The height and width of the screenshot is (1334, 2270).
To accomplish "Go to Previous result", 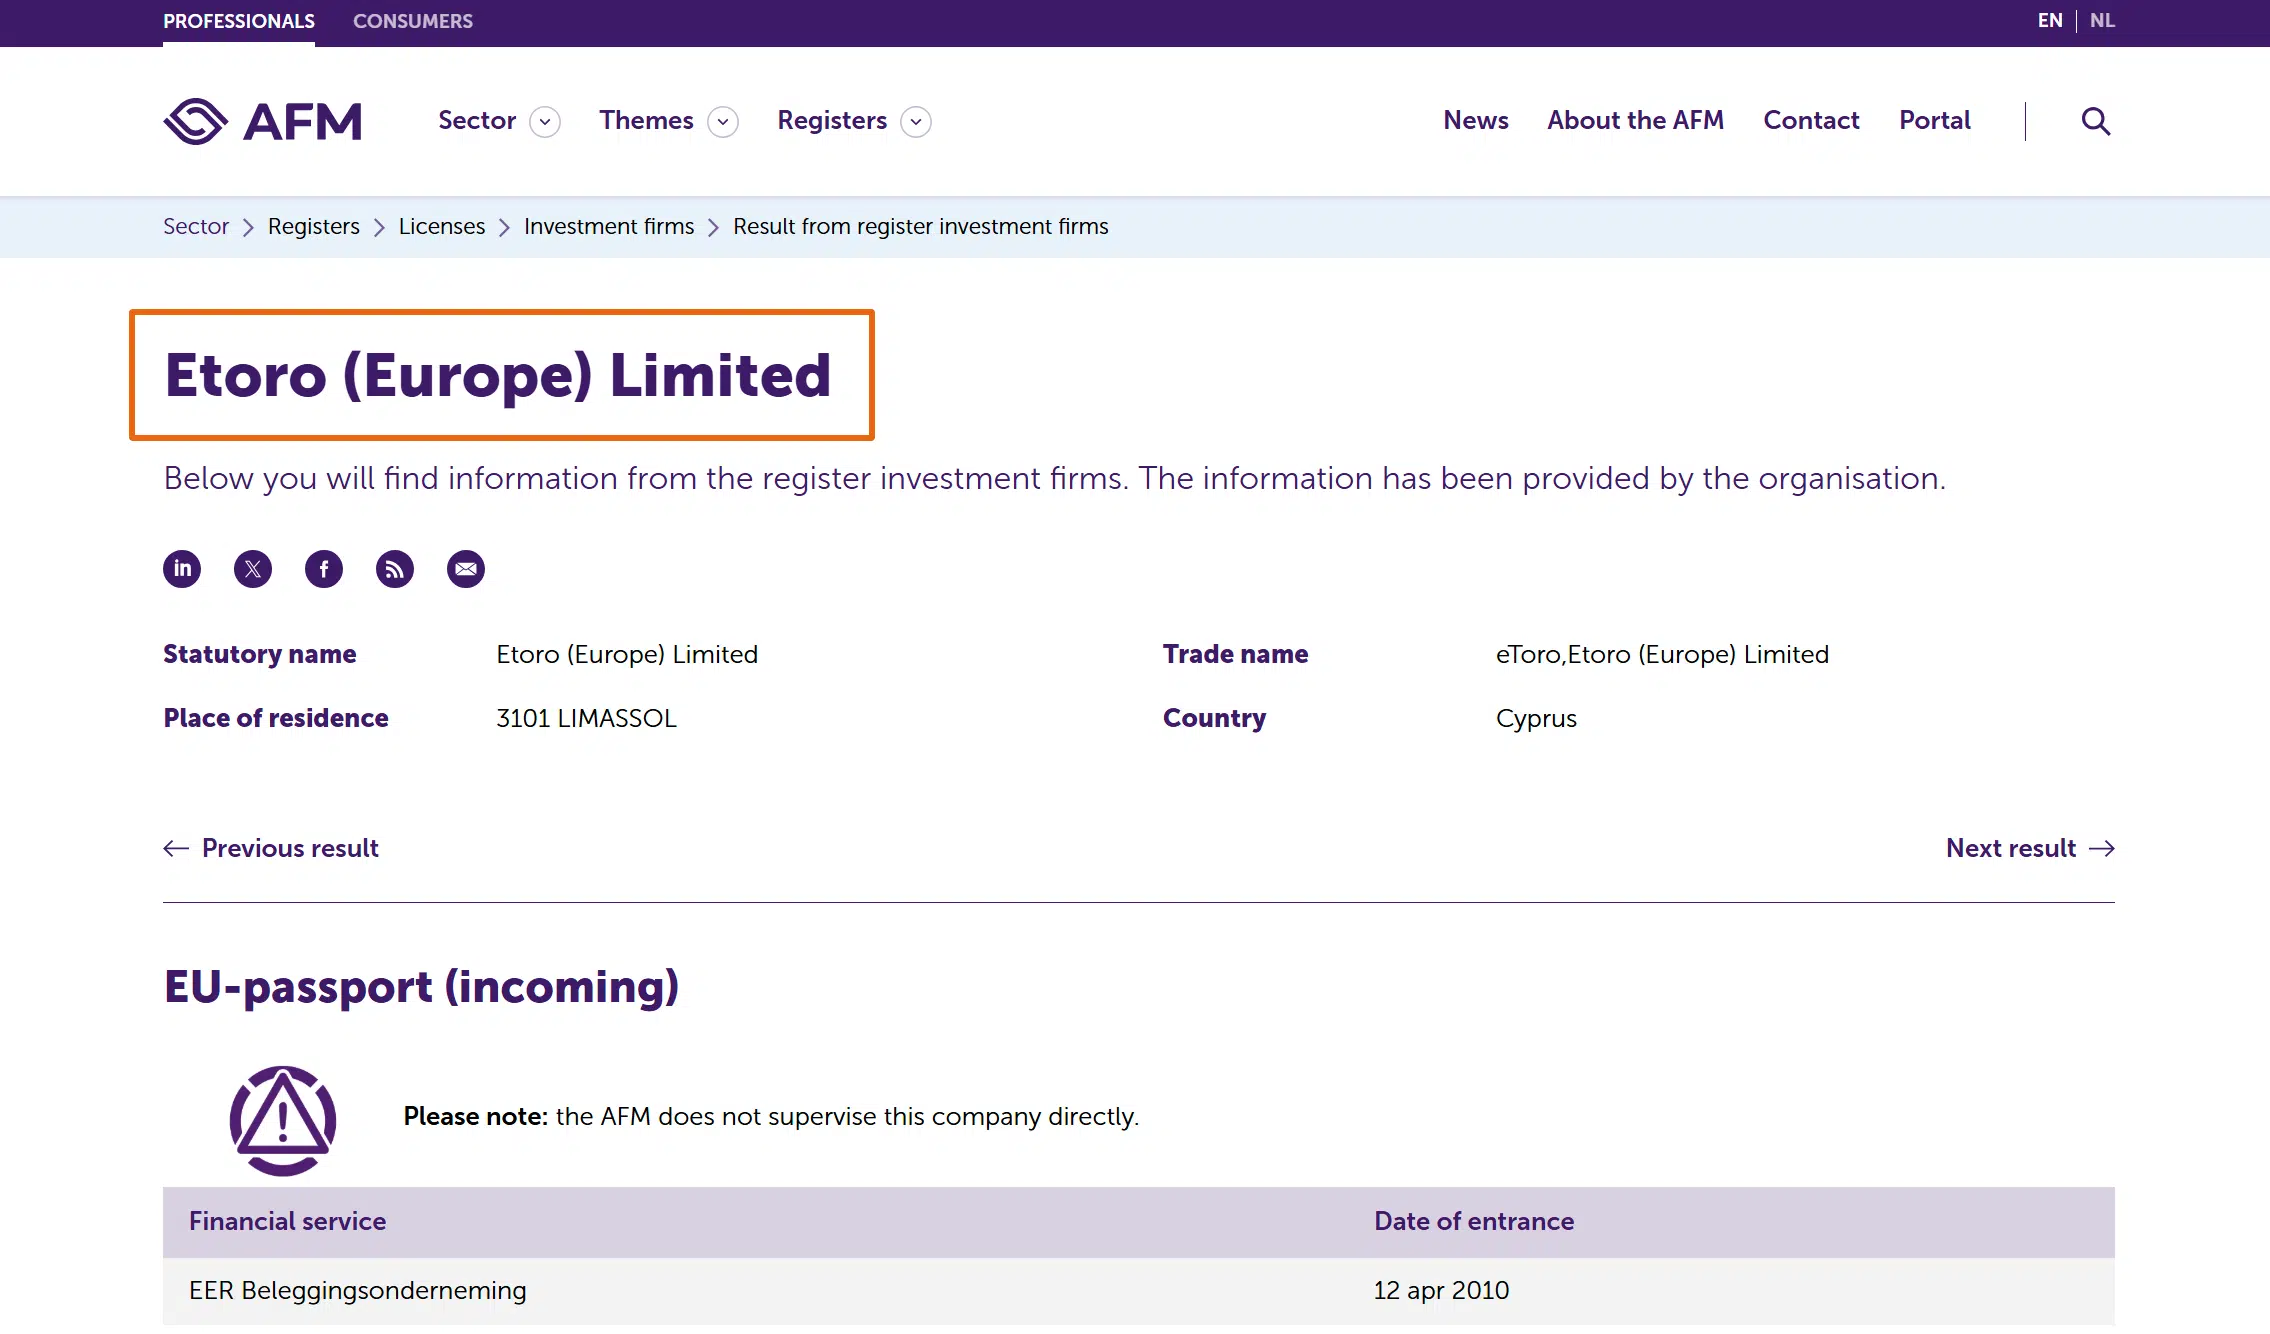I will point(271,848).
